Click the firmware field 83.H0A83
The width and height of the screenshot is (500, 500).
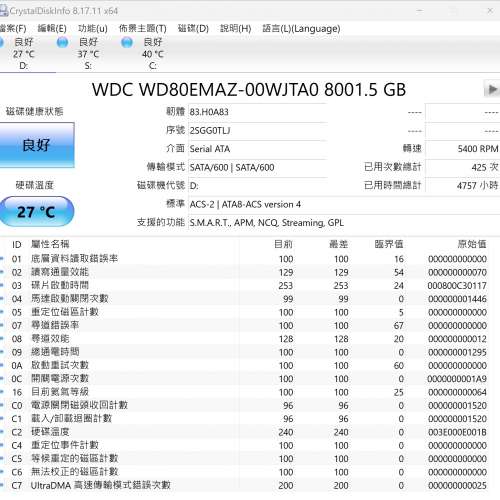point(257,112)
